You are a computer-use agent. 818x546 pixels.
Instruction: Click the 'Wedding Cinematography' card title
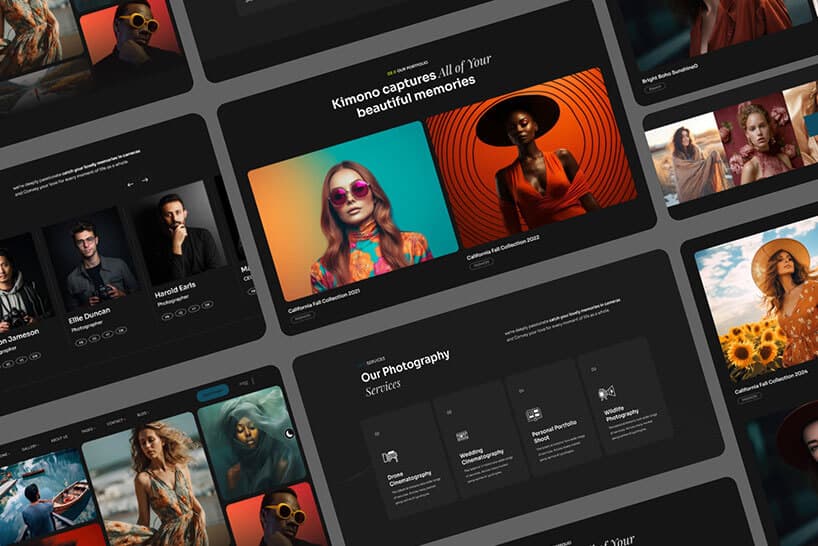482,456
